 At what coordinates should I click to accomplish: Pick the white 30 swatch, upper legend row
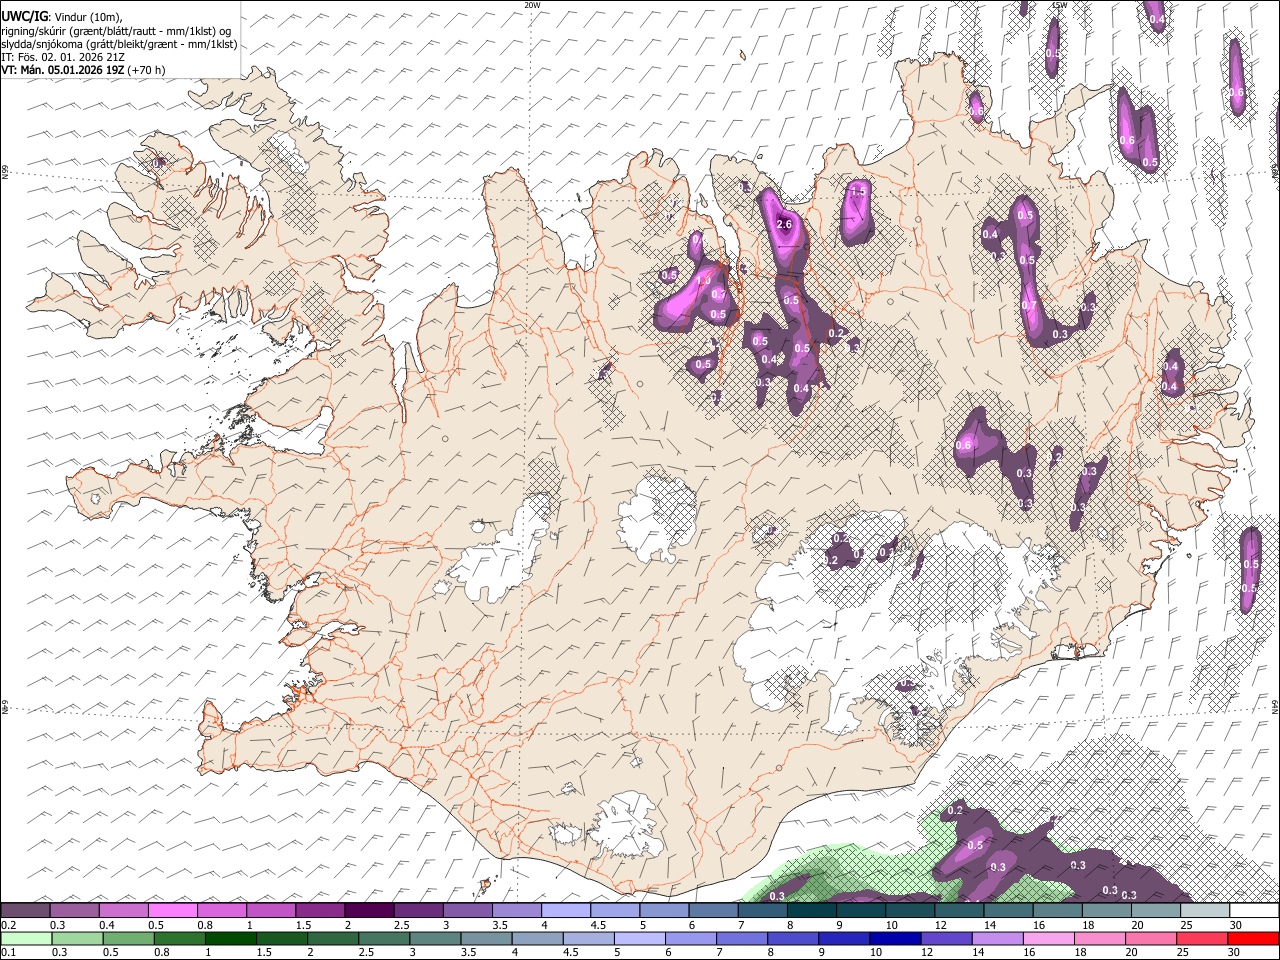point(1254,911)
